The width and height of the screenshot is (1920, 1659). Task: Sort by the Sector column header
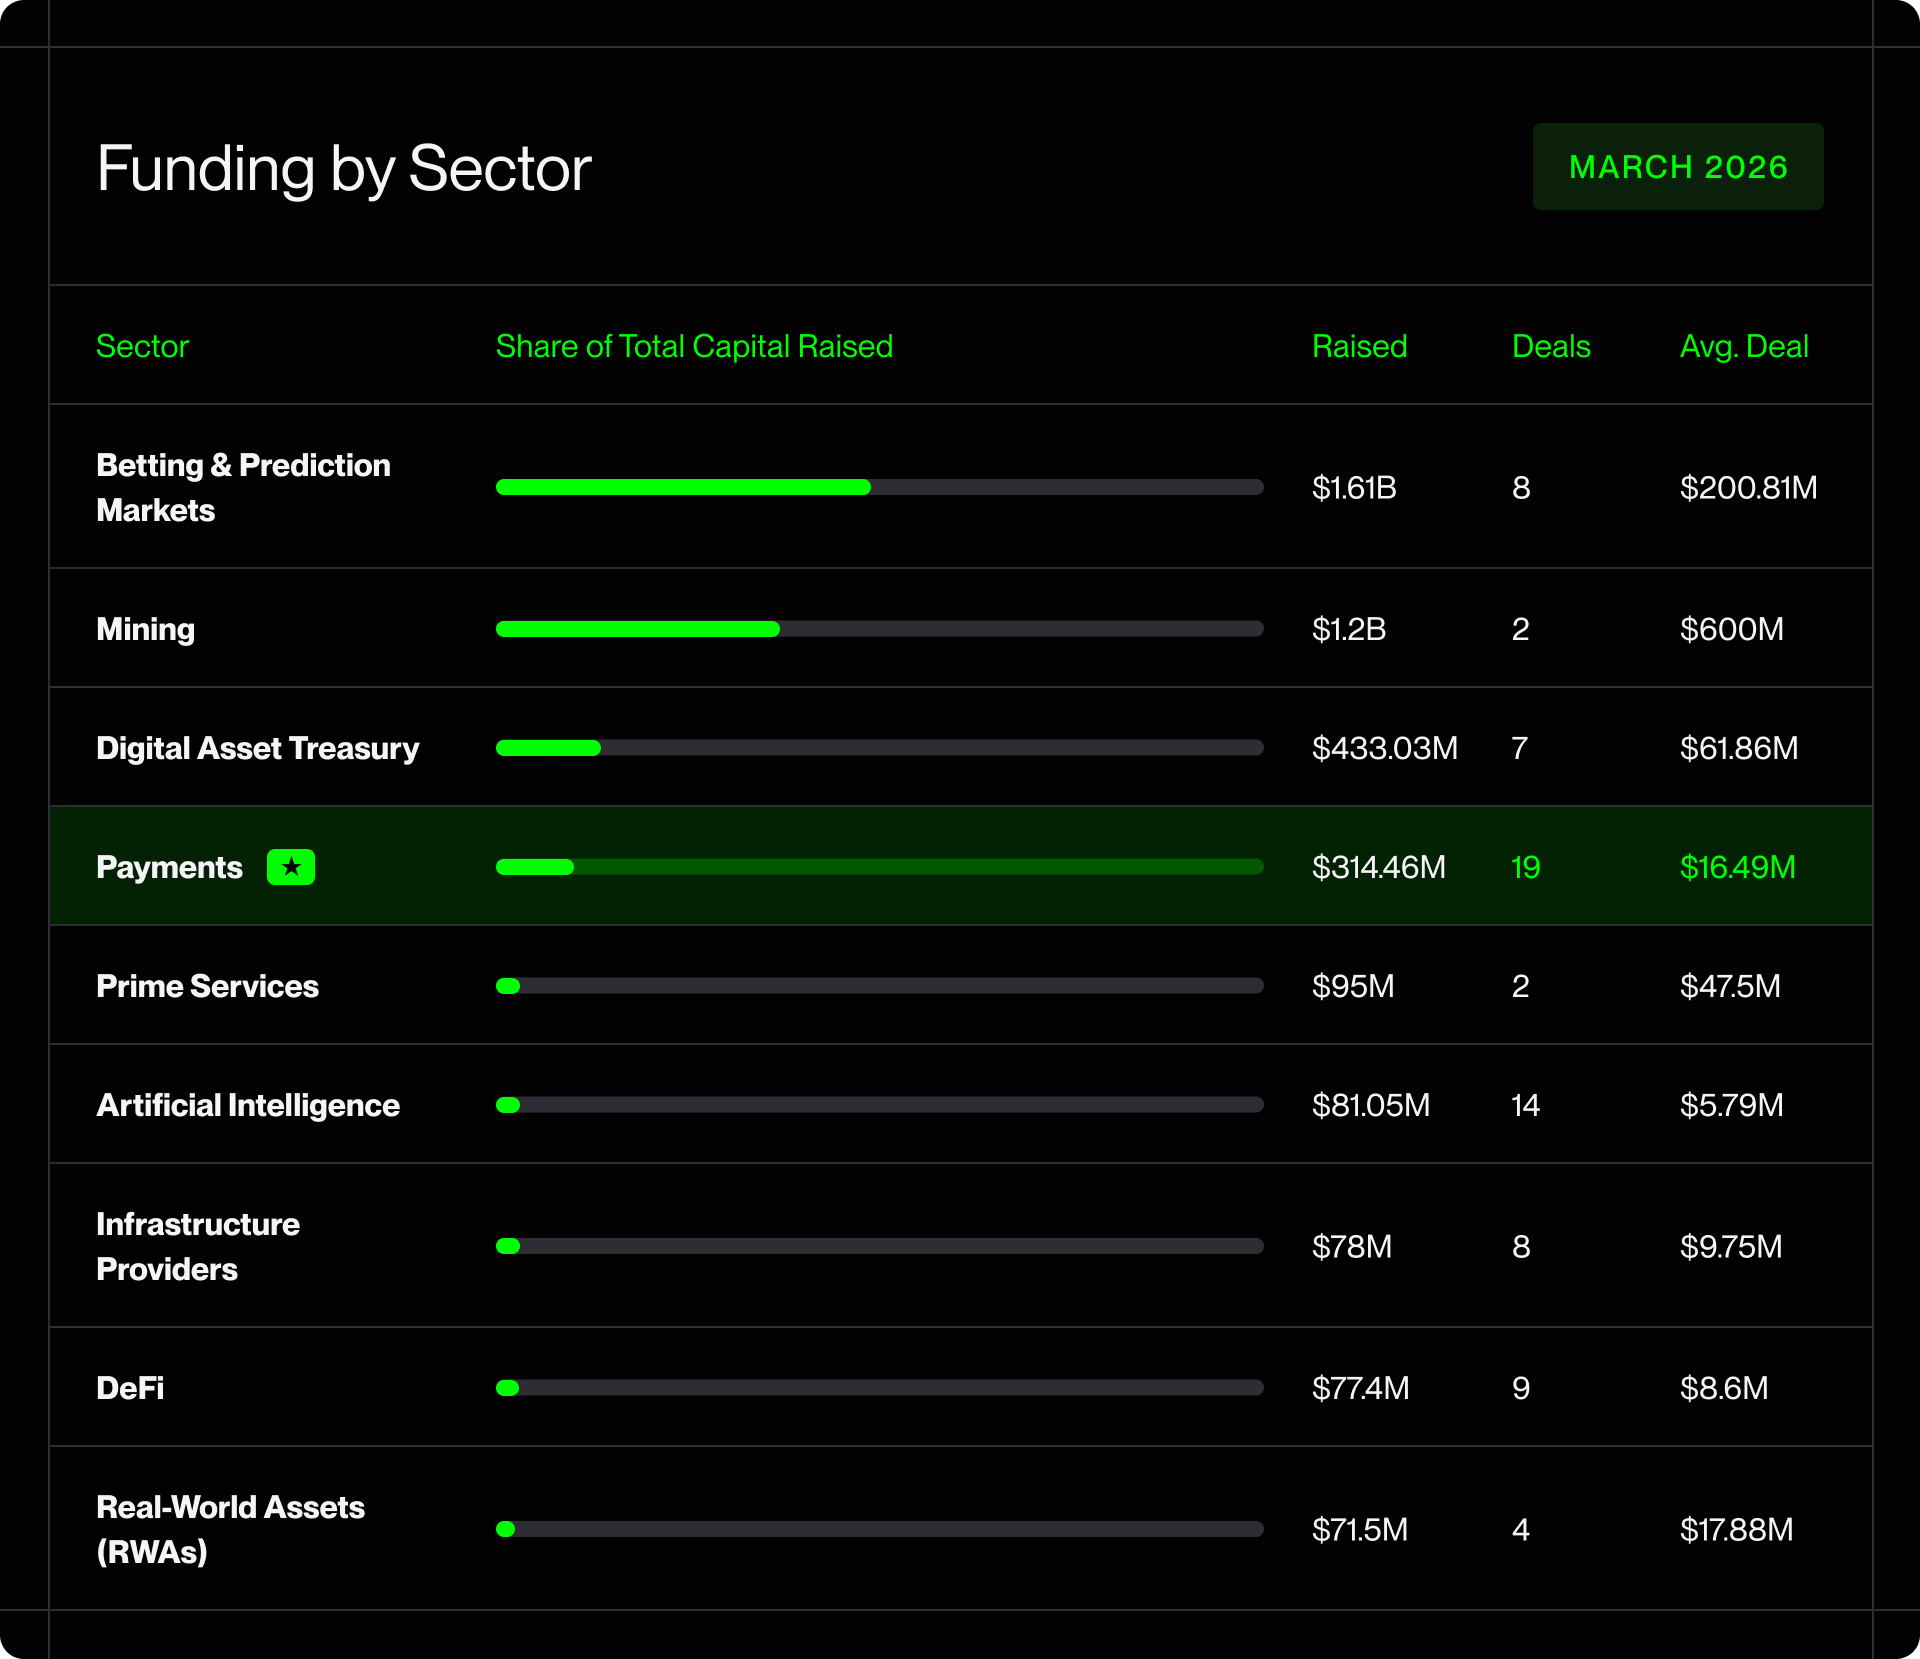click(x=142, y=346)
